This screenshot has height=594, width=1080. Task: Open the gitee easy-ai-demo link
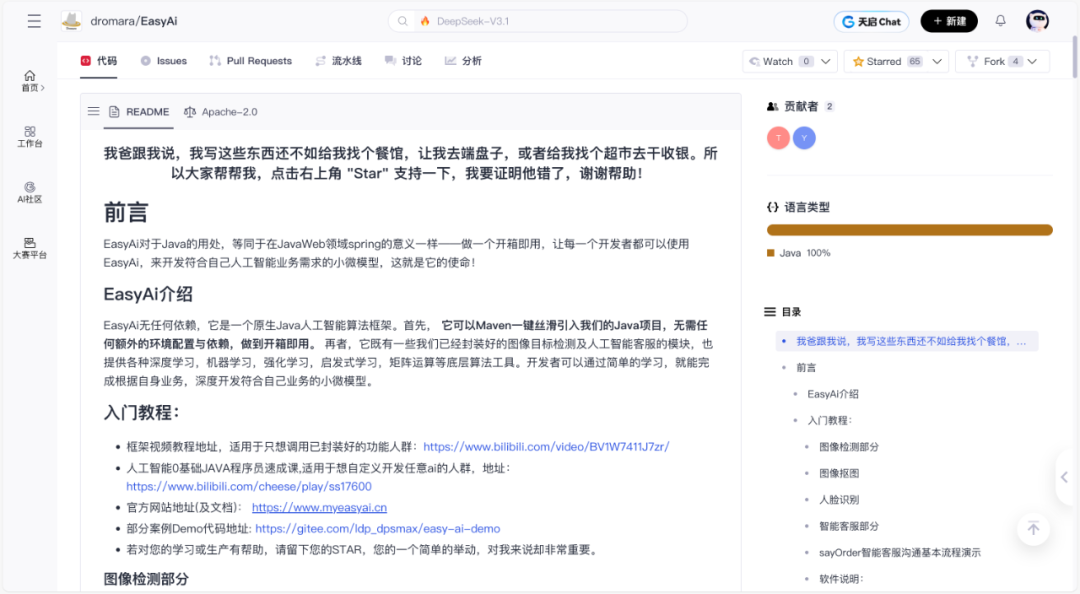click(x=377, y=529)
